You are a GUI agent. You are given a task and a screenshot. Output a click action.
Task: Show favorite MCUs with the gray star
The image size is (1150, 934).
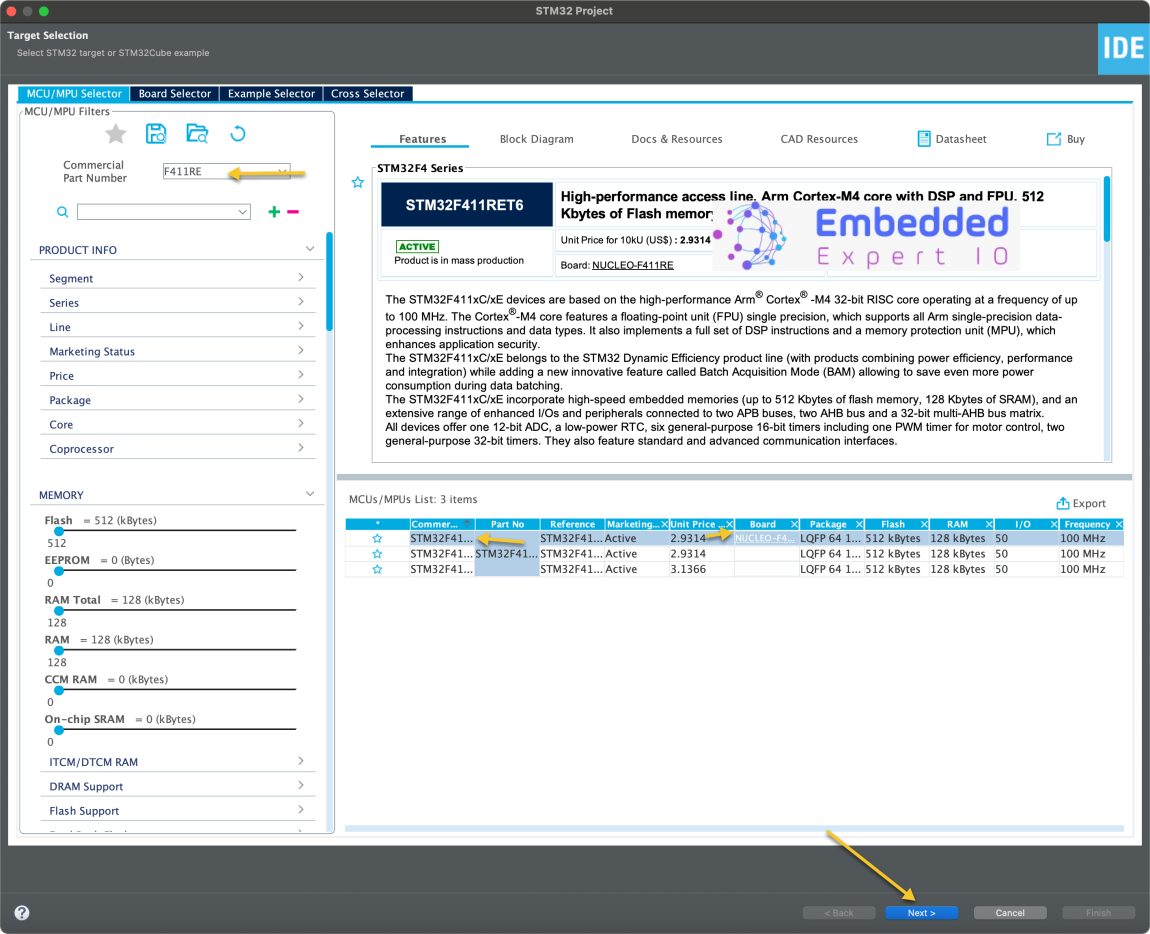(x=116, y=134)
